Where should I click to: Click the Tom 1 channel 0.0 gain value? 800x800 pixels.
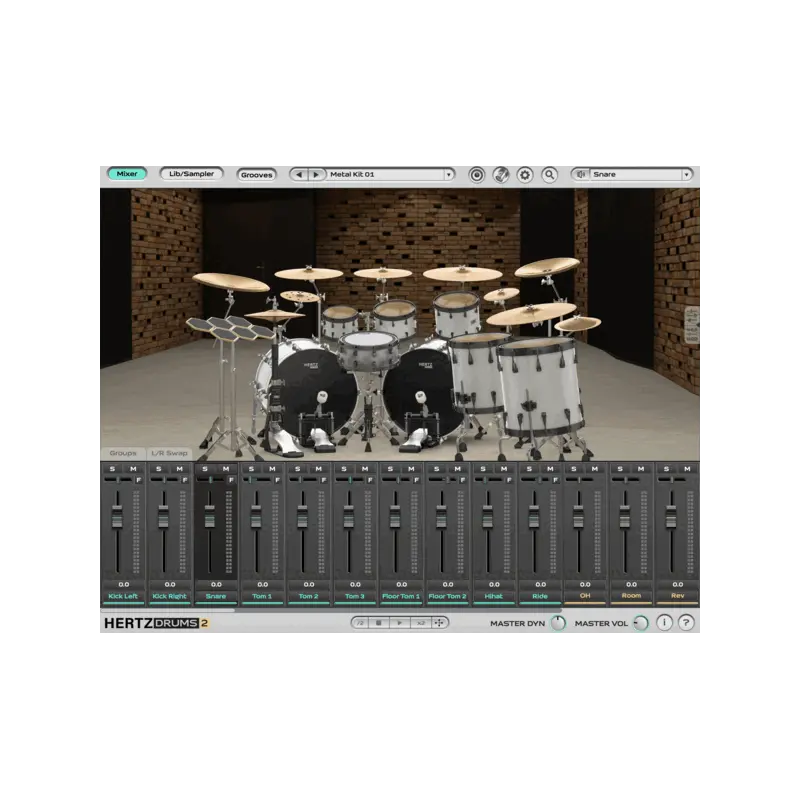coord(262,584)
